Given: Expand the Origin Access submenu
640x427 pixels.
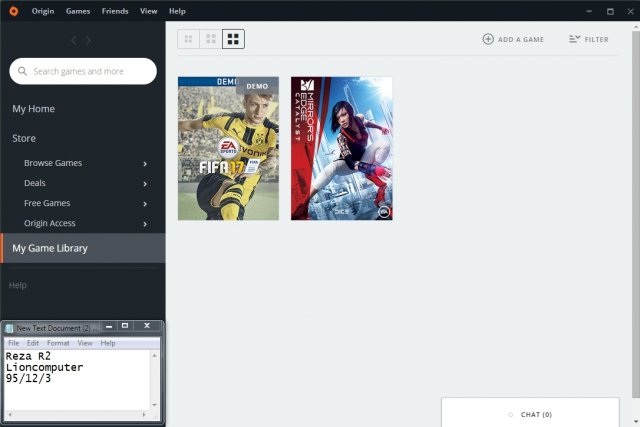Looking at the screenshot, I should [x=145, y=223].
